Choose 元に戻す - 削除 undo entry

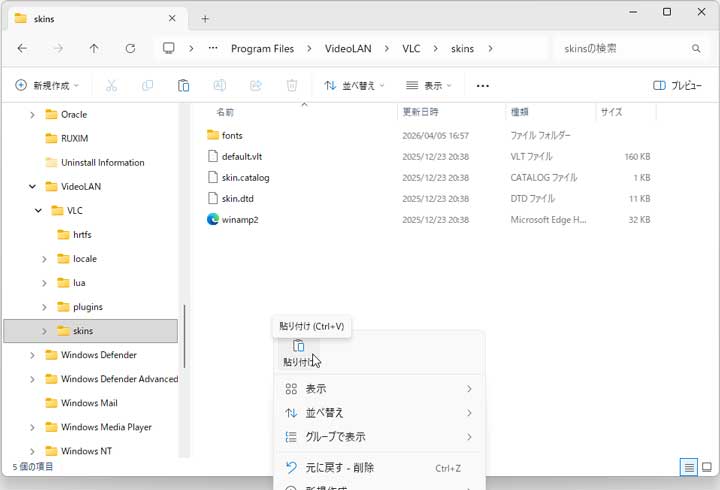(x=379, y=468)
